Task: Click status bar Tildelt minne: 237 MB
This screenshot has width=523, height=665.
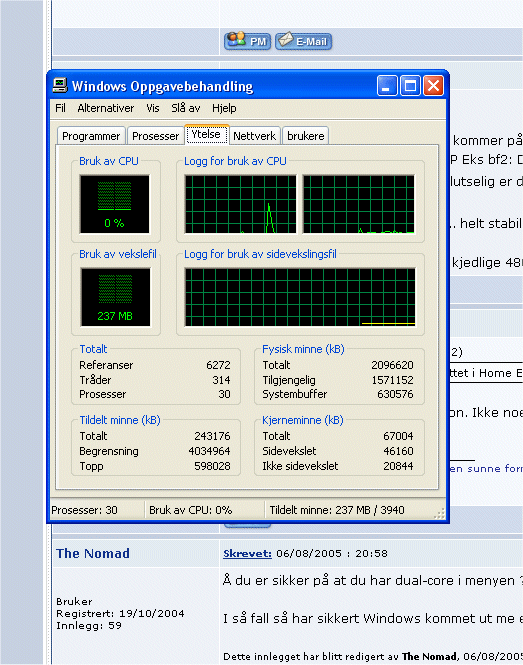Action: pos(337,510)
